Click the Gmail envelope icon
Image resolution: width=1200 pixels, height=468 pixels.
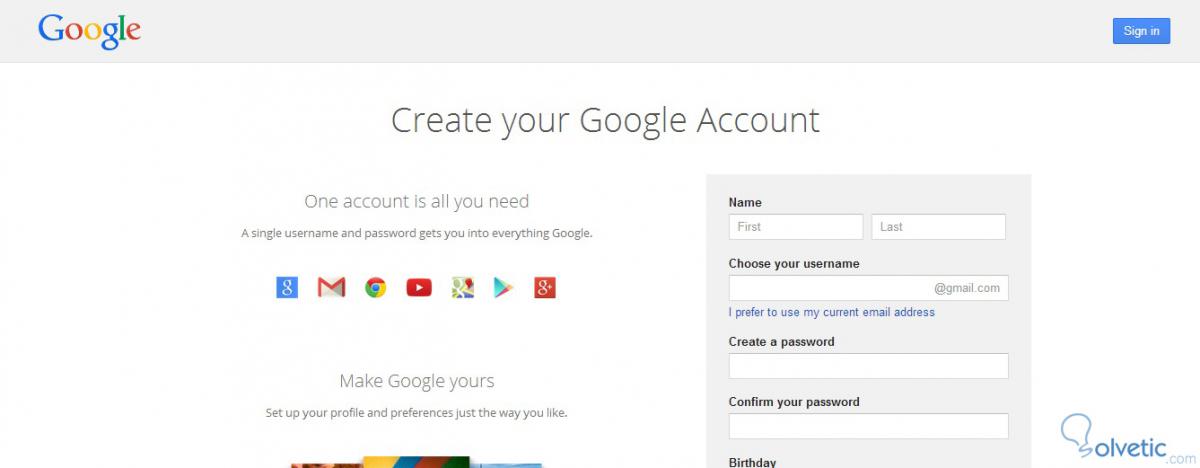point(331,288)
